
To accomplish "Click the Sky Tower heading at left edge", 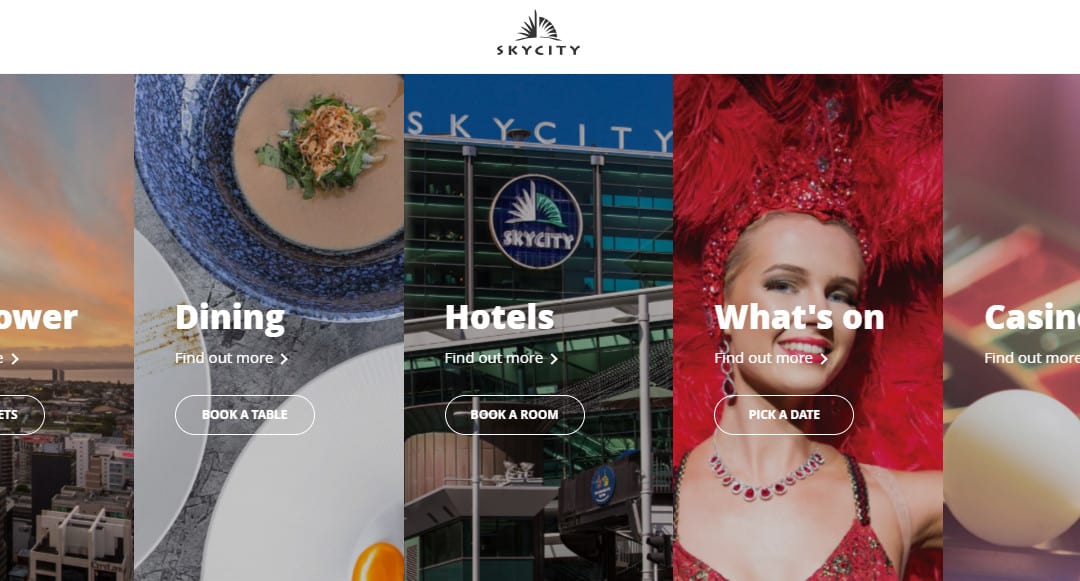I will [39, 317].
